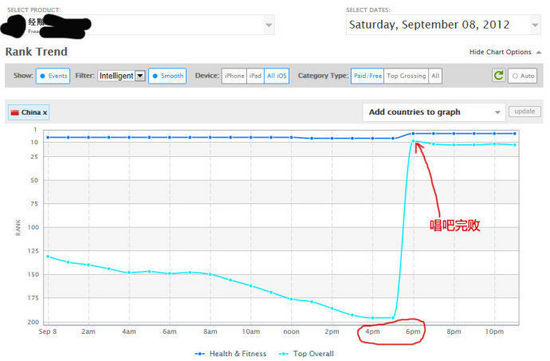Image resolution: width=550 pixels, height=361 pixels.
Task: Expand Add countries to graph dropdown
Action: coord(434,112)
